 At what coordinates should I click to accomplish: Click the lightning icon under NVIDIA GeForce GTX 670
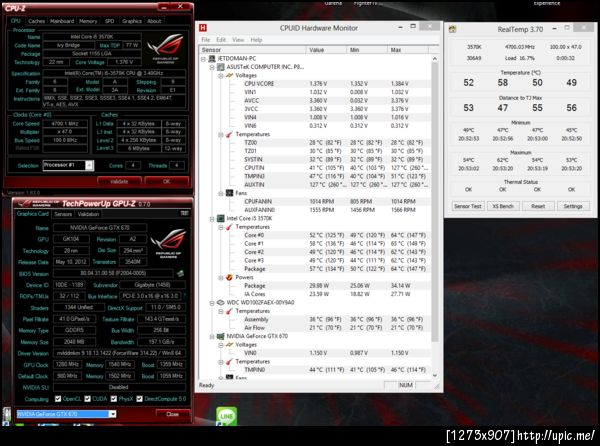229,345
